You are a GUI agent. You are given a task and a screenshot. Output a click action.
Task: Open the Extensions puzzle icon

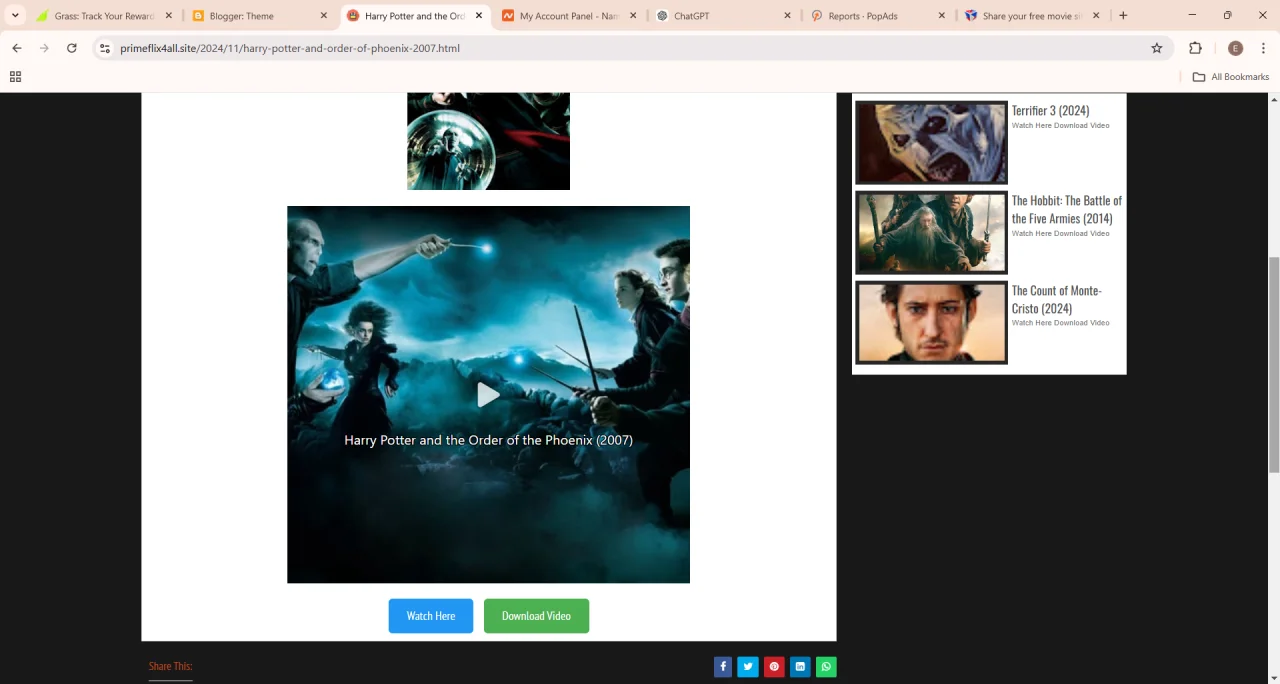[x=1195, y=48]
